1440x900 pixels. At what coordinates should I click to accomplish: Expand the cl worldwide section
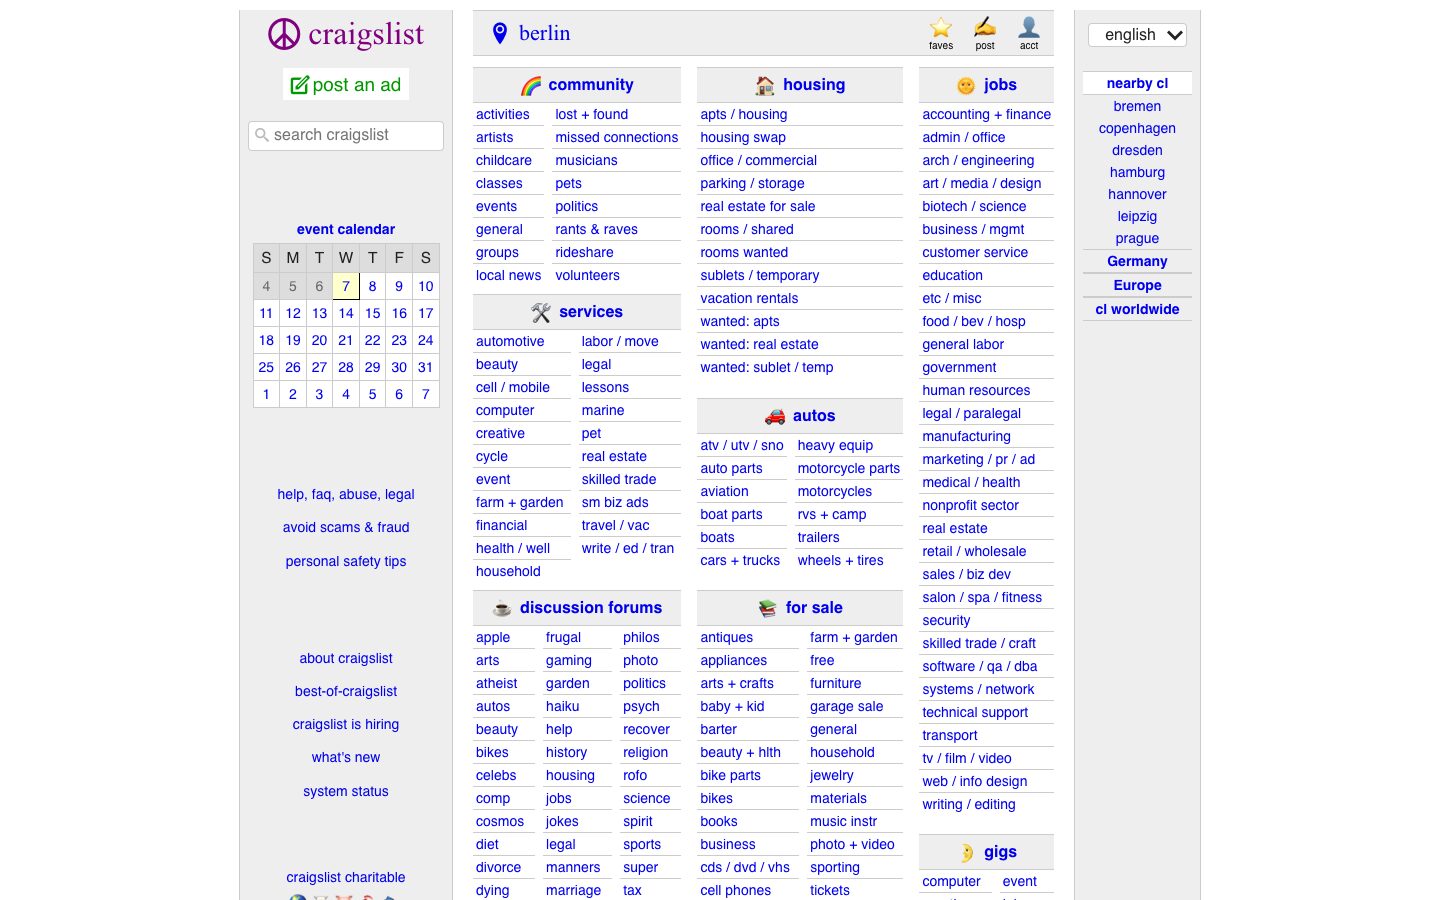coord(1137,310)
